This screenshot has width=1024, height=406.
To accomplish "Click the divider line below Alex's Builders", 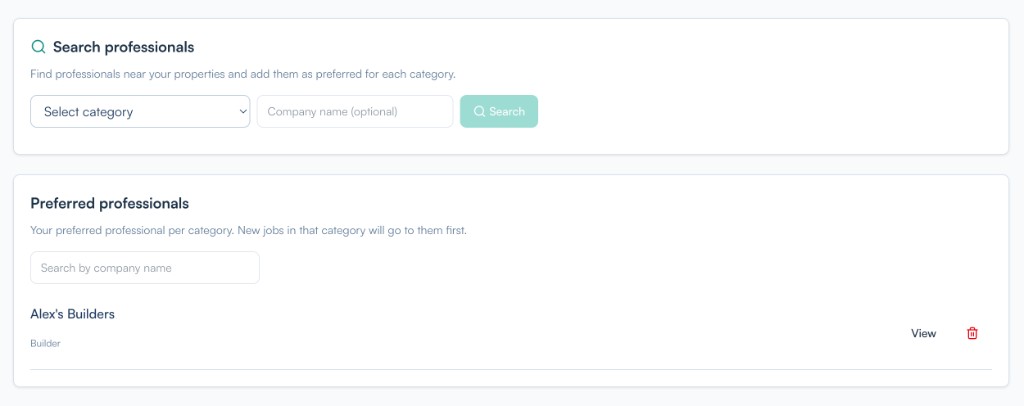I will 511,370.
